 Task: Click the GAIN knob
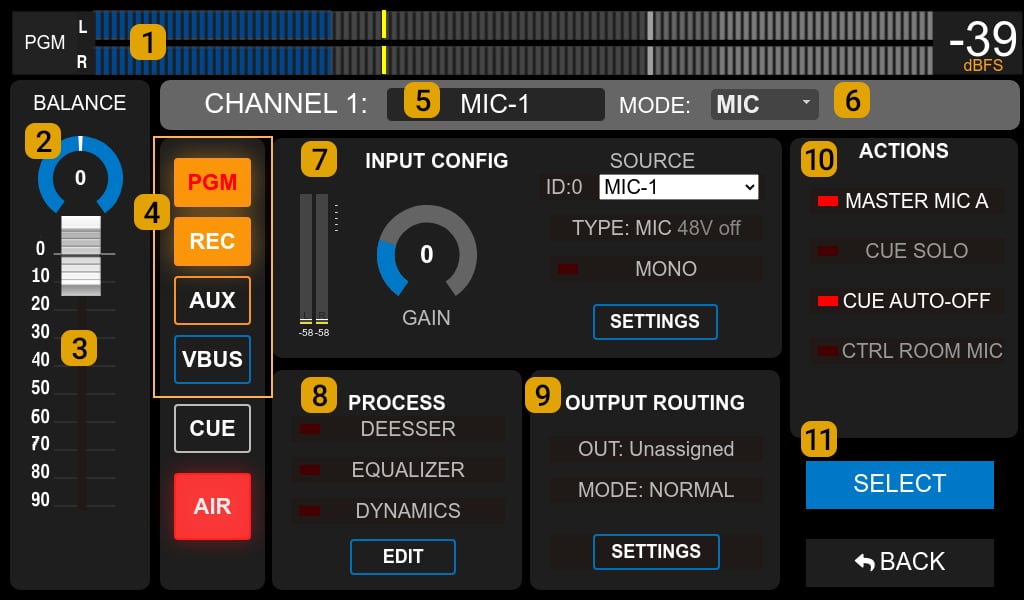426,253
